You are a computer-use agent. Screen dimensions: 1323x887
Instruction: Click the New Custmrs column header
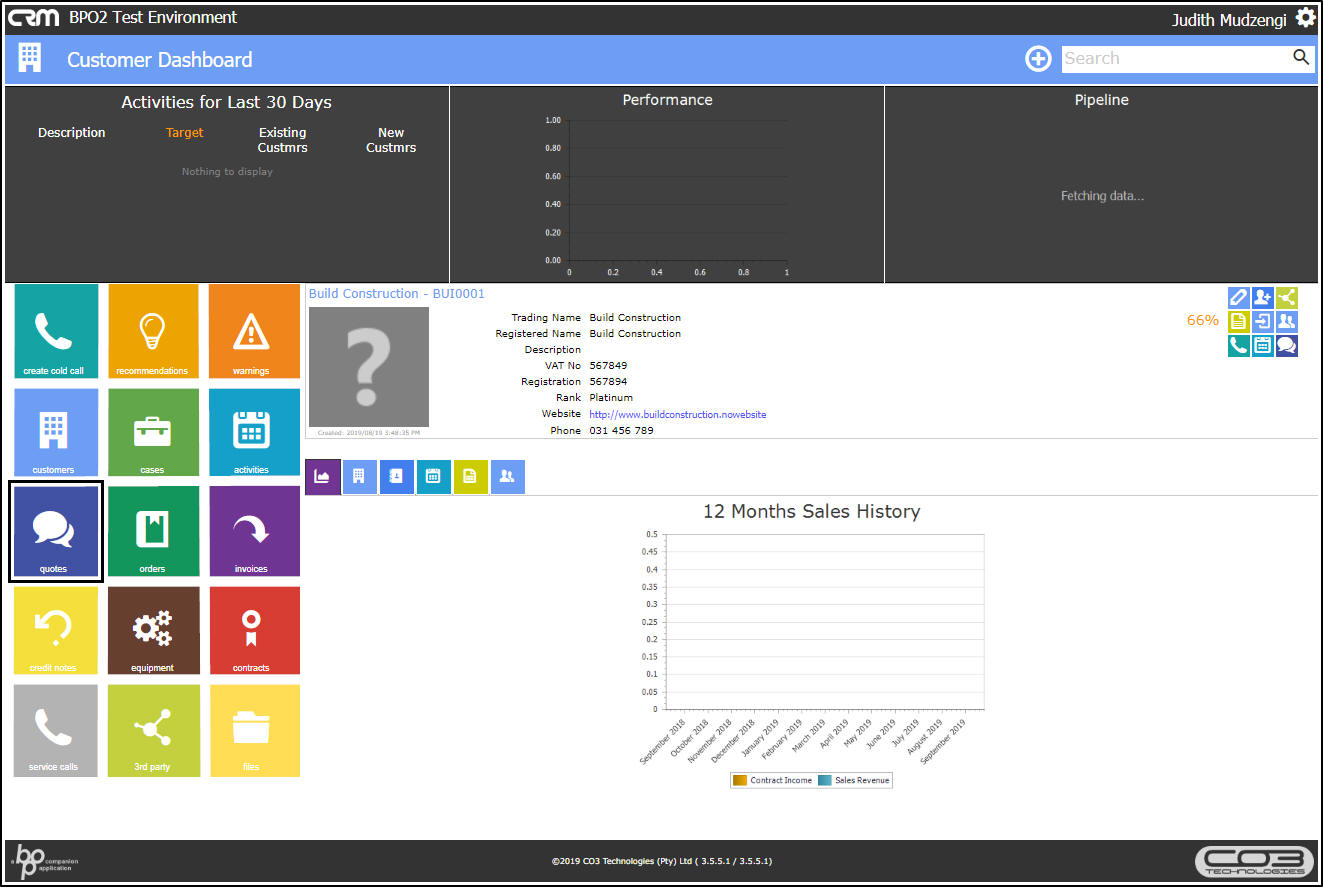(x=391, y=140)
